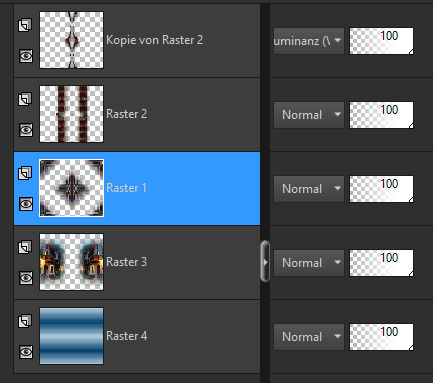433x383 pixels.
Task: Set the opacity slider of Raster 1
Action: (381, 189)
